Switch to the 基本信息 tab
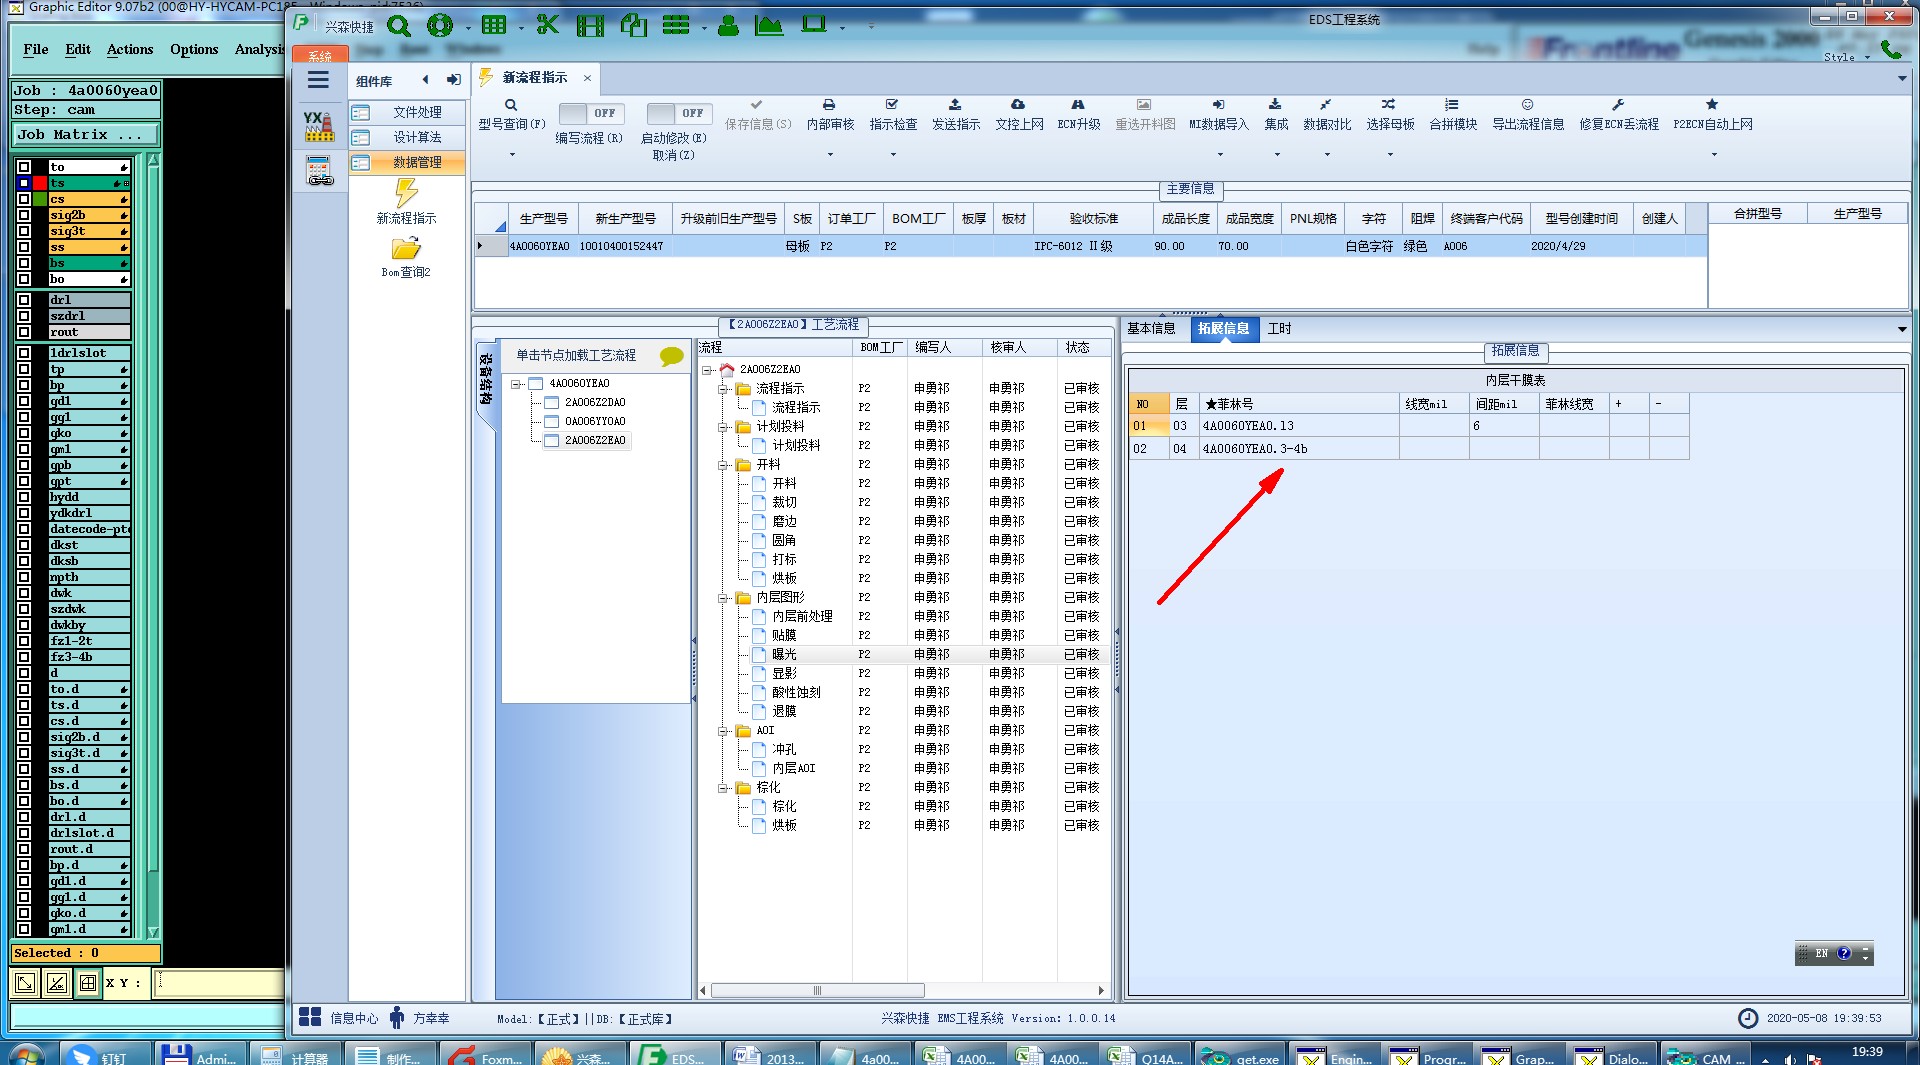This screenshot has height=1065, width=1920. [1151, 328]
